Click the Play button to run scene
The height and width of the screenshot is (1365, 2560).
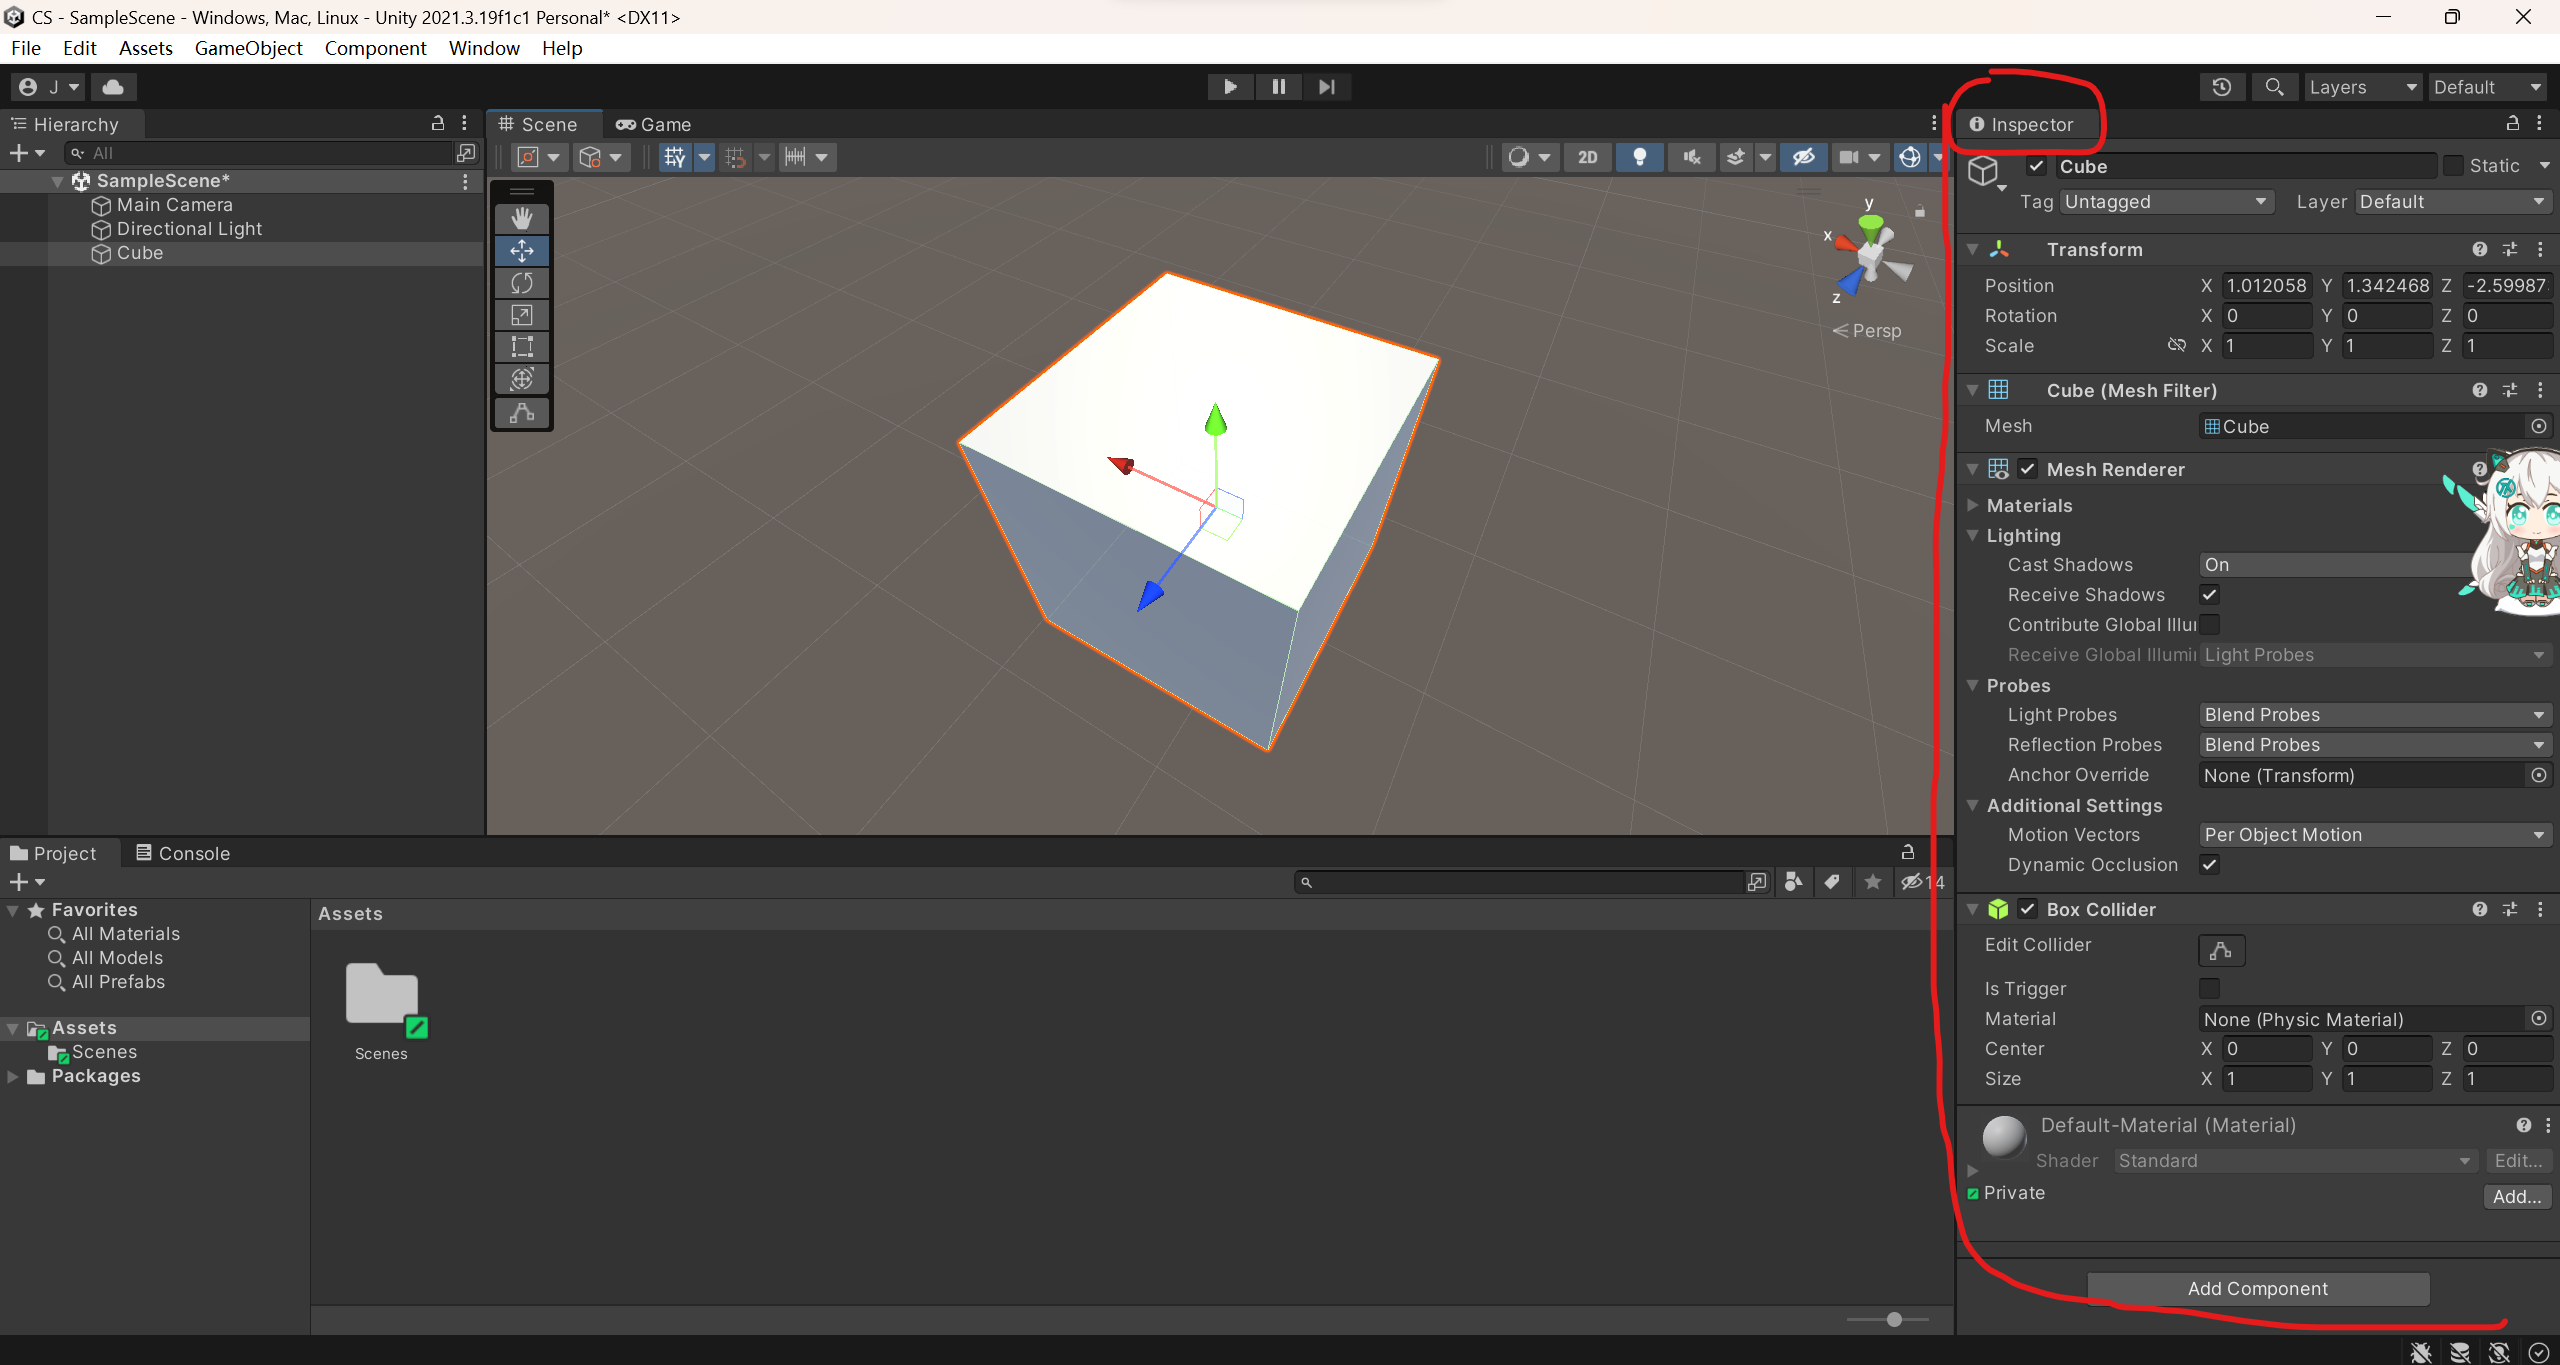[x=1229, y=86]
